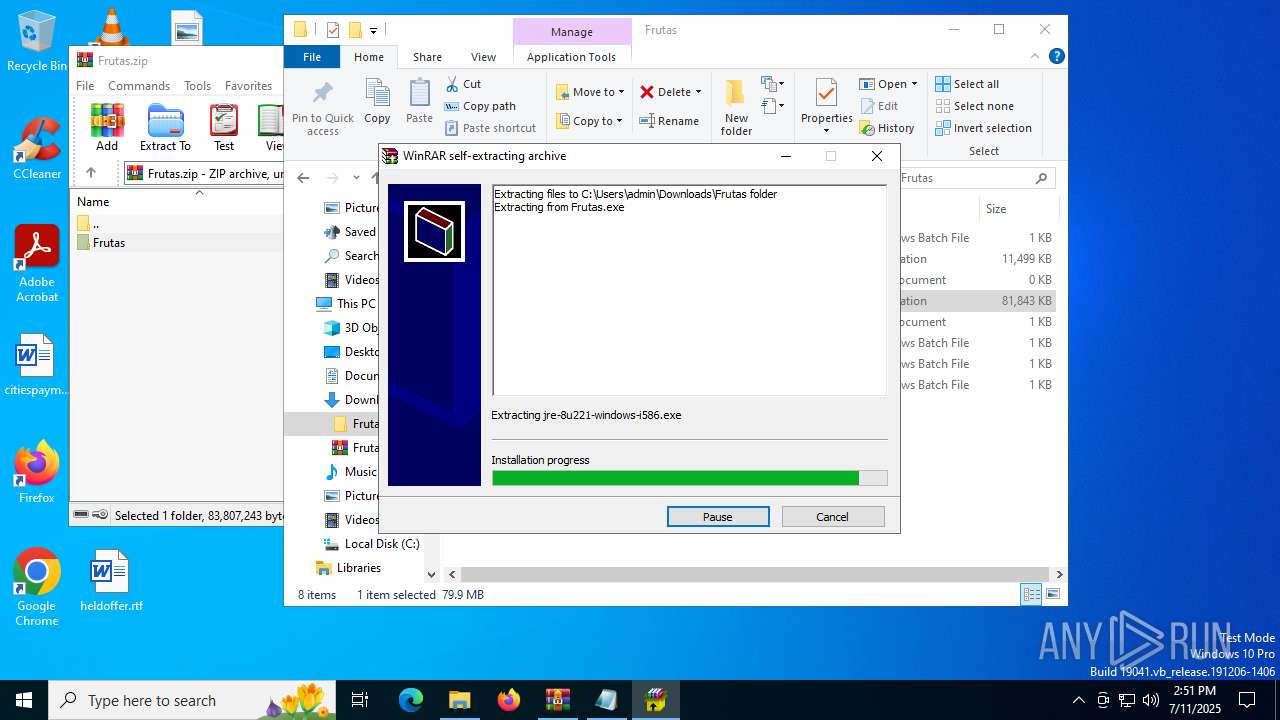Click taskbar search box
The width and height of the screenshot is (1280, 720).
coord(194,700)
